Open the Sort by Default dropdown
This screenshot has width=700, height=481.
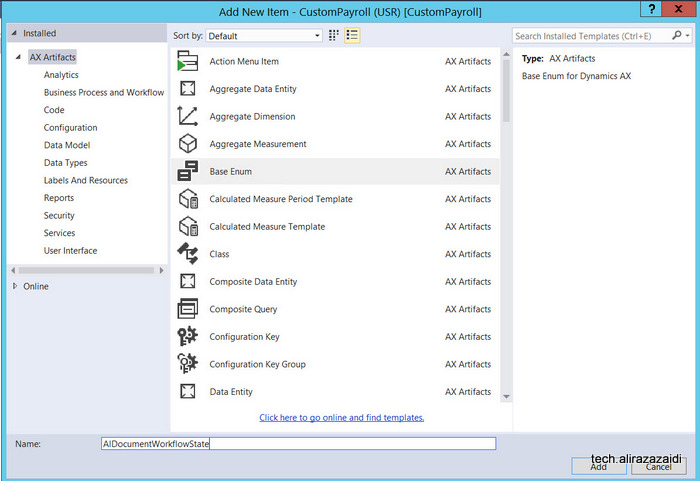(x=264, y=36)
